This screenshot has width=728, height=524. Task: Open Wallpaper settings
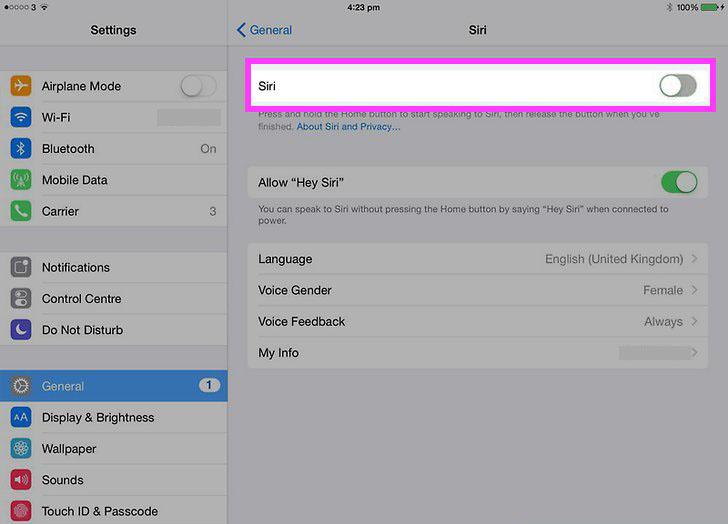114,448
